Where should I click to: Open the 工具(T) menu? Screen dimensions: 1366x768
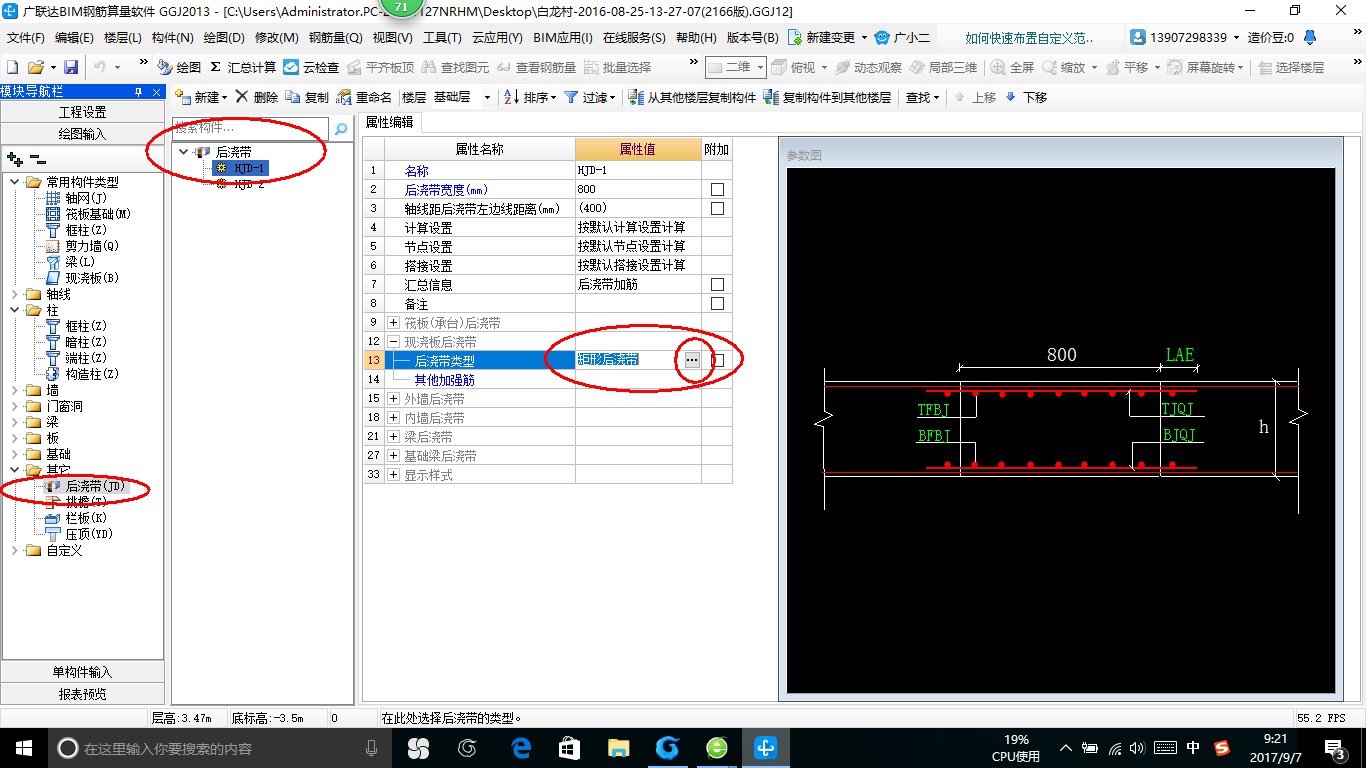442,38
